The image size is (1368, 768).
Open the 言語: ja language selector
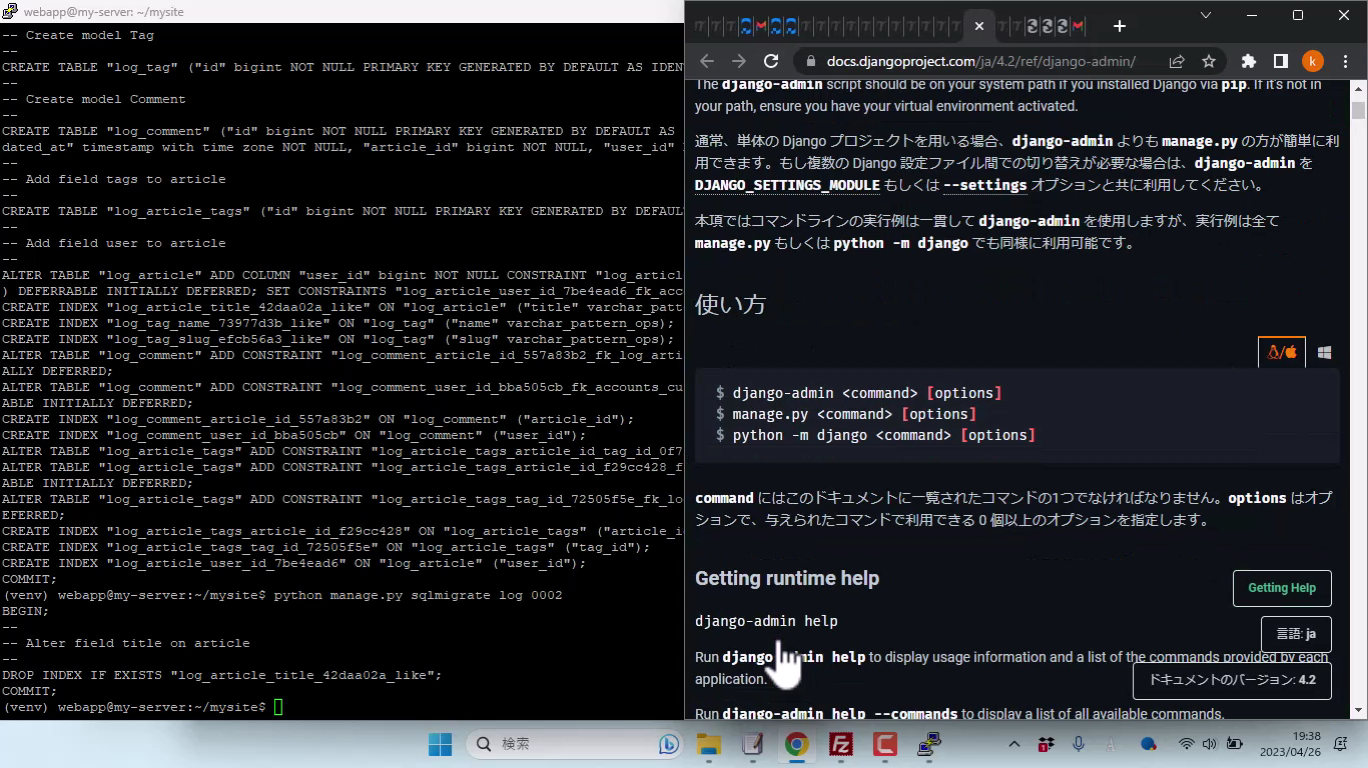(x=1296, y=634)
